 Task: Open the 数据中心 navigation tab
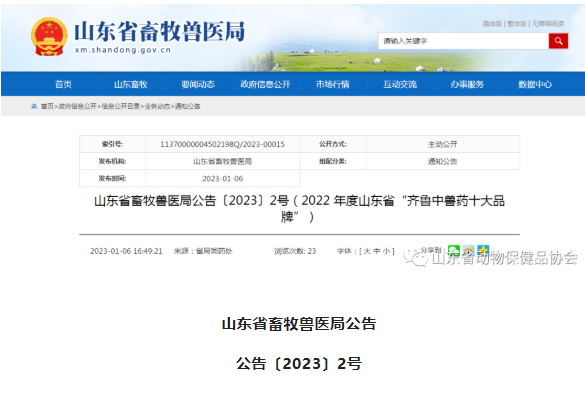coord(535,84)
